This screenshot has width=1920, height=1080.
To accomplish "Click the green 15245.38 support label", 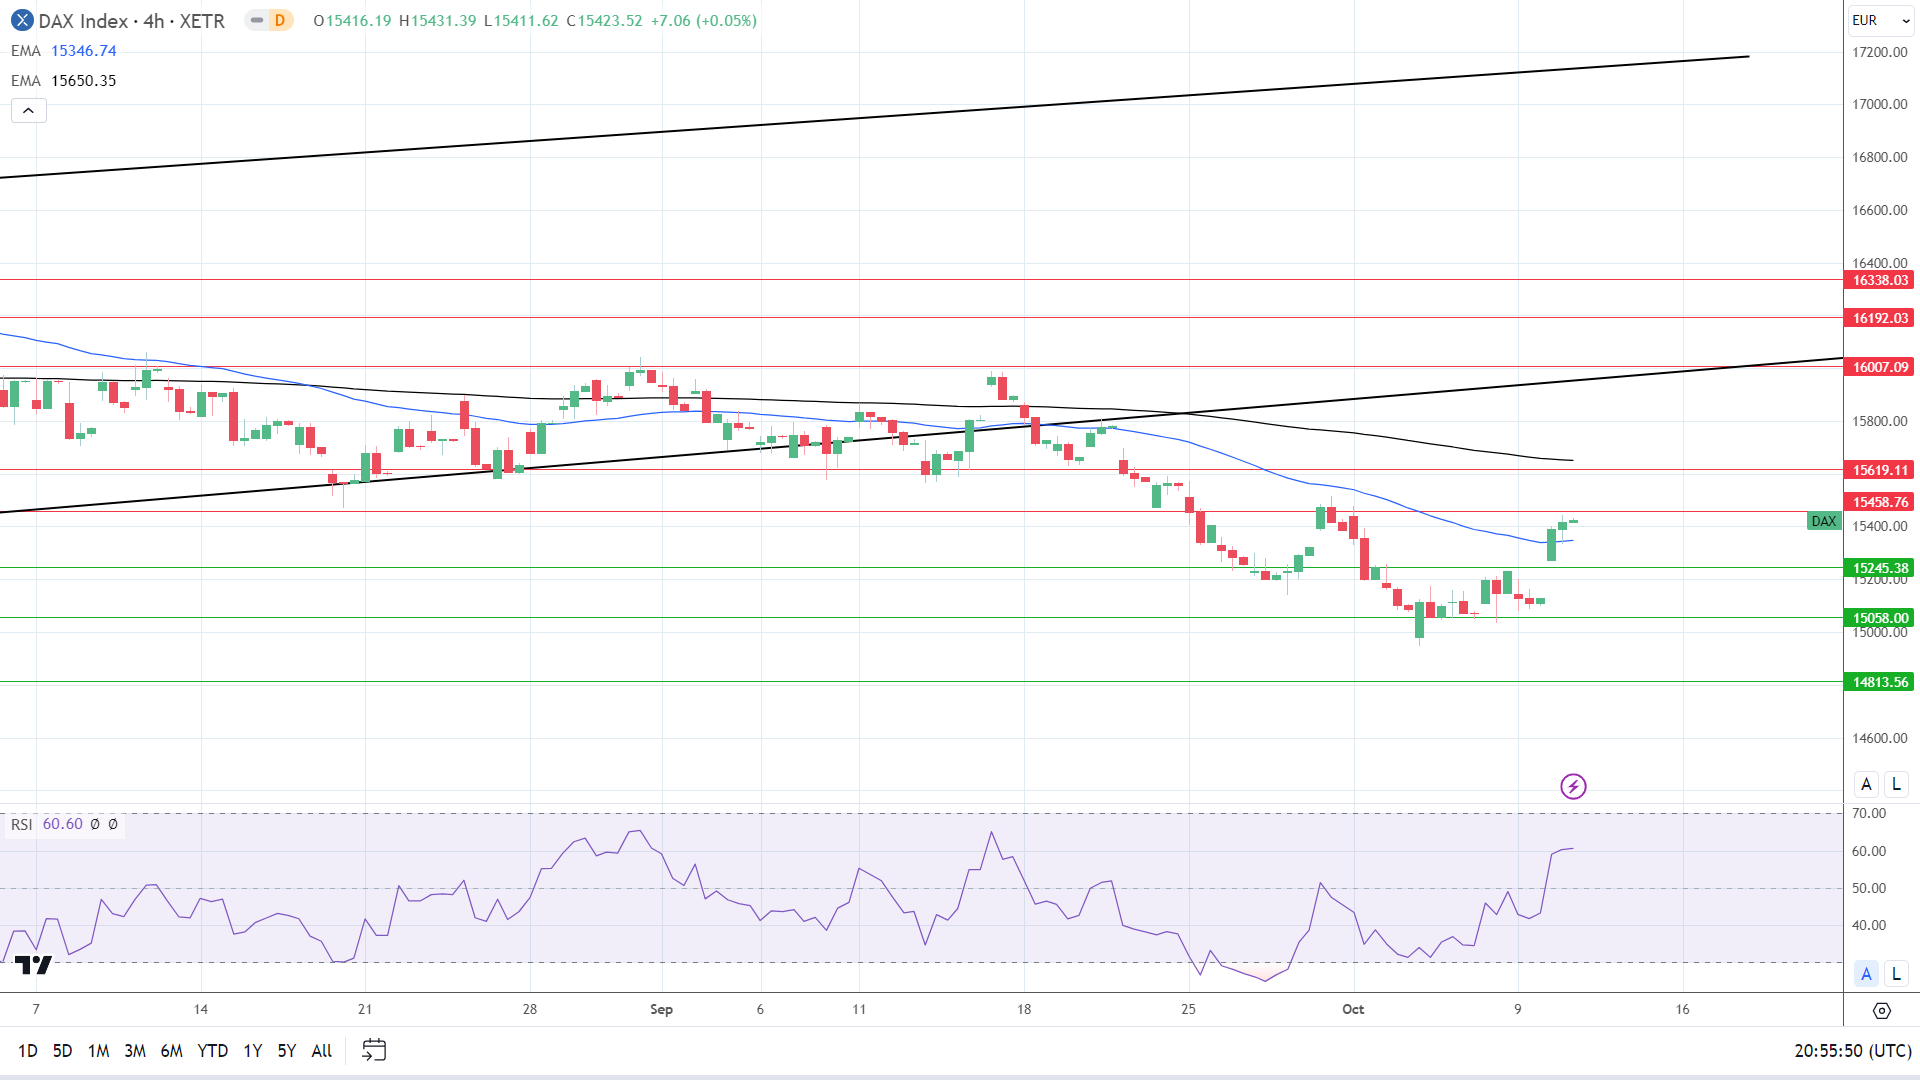I will click(1880, 568).
